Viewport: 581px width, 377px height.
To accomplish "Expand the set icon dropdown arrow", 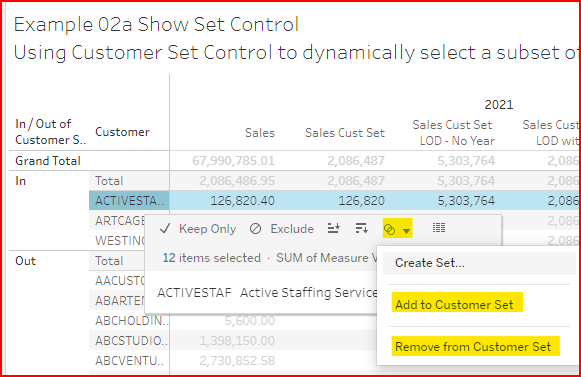I will click(x=406, y=231).
